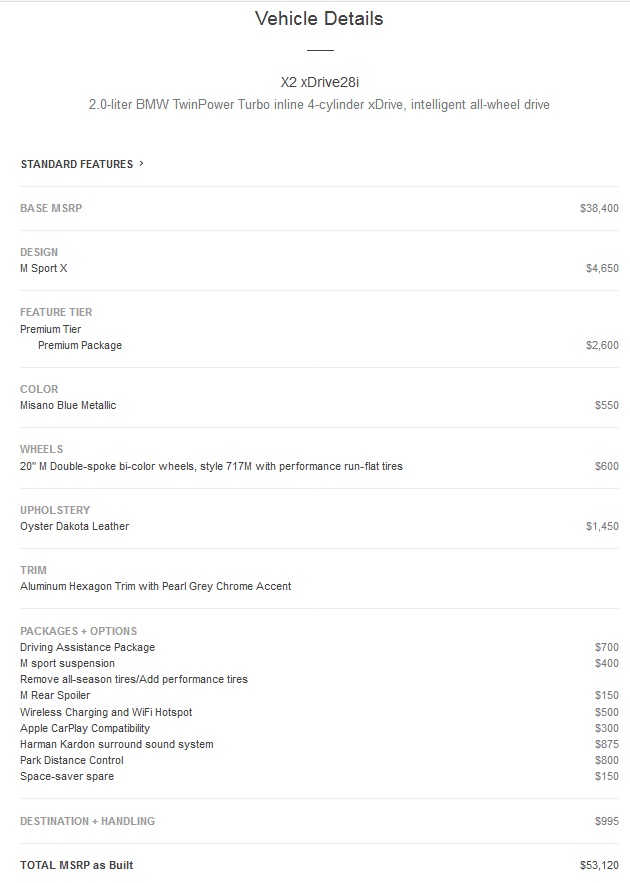Click the Vehicle Details heading

point(319,19)
